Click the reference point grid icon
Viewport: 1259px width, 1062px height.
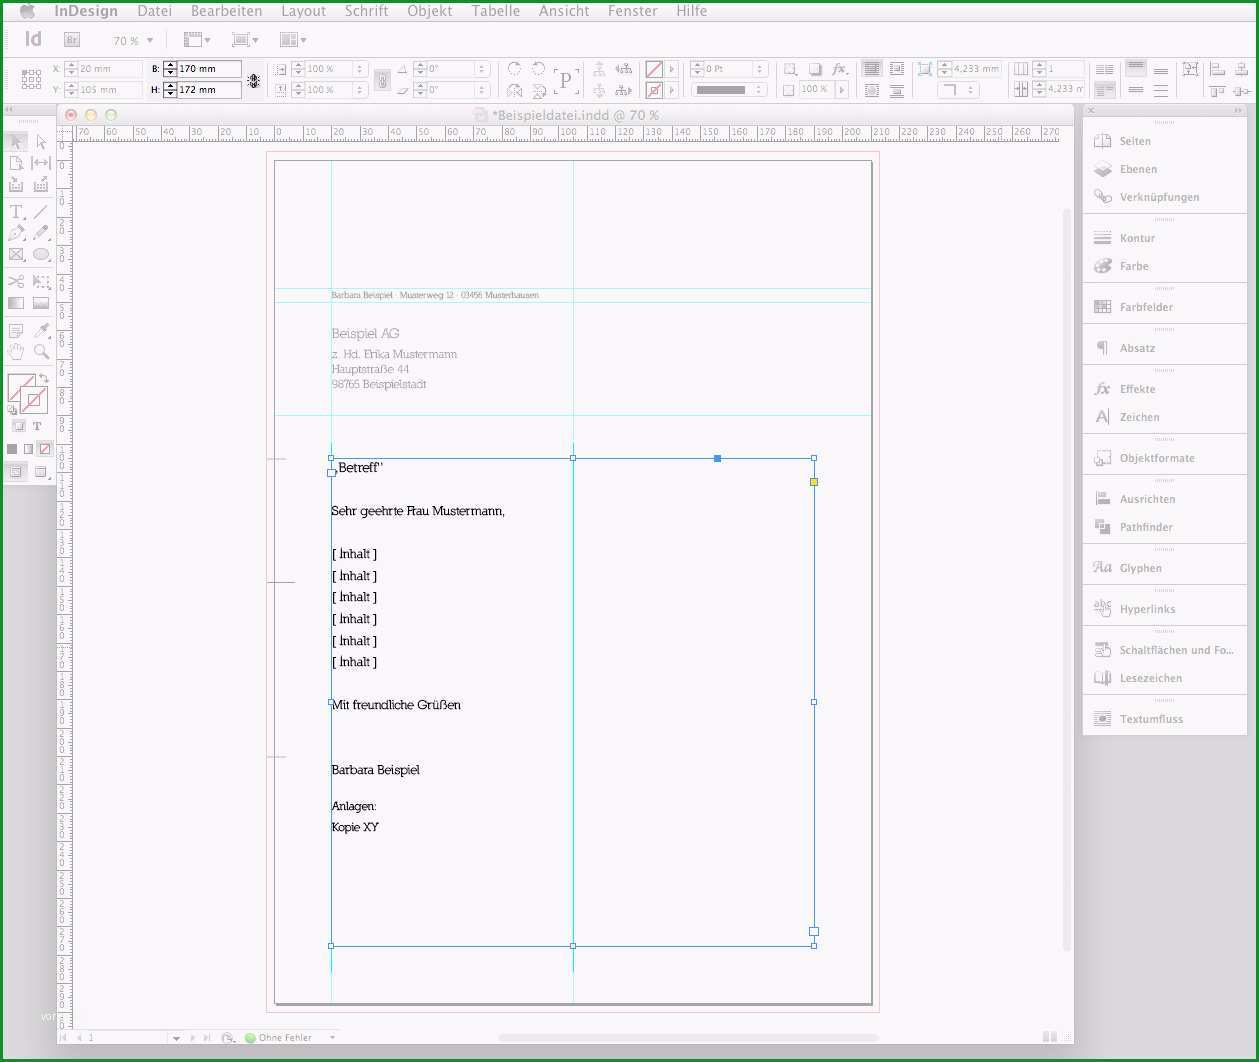(31, 79)
